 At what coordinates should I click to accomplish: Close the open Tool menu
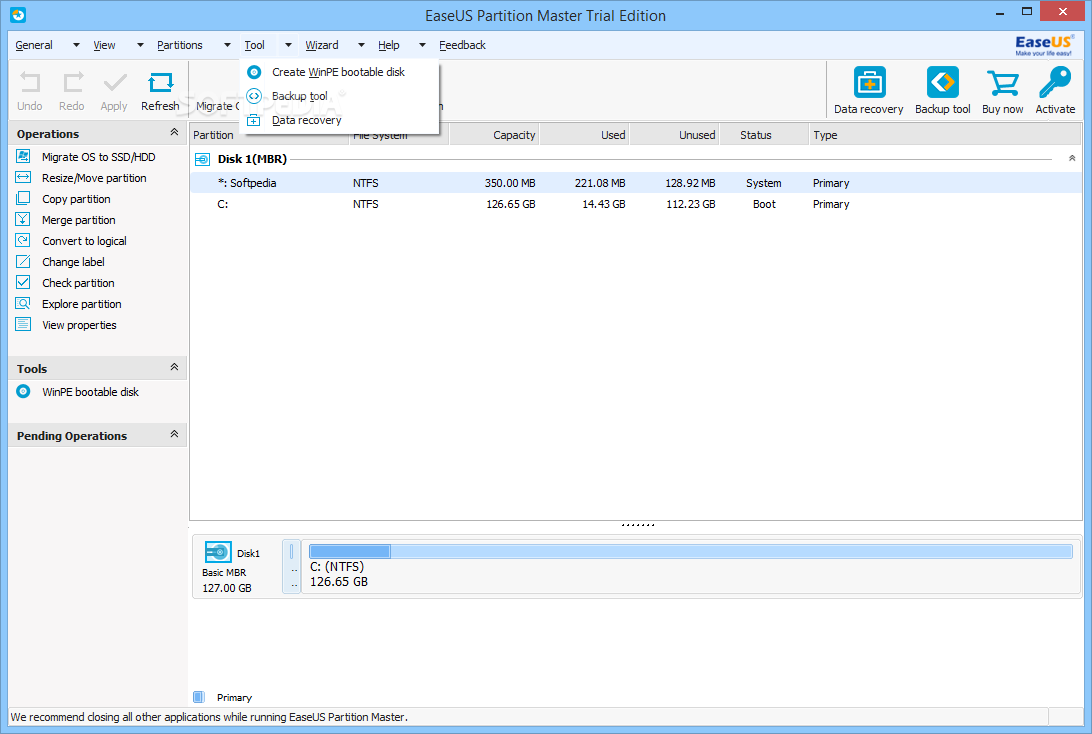coord(254,45)
